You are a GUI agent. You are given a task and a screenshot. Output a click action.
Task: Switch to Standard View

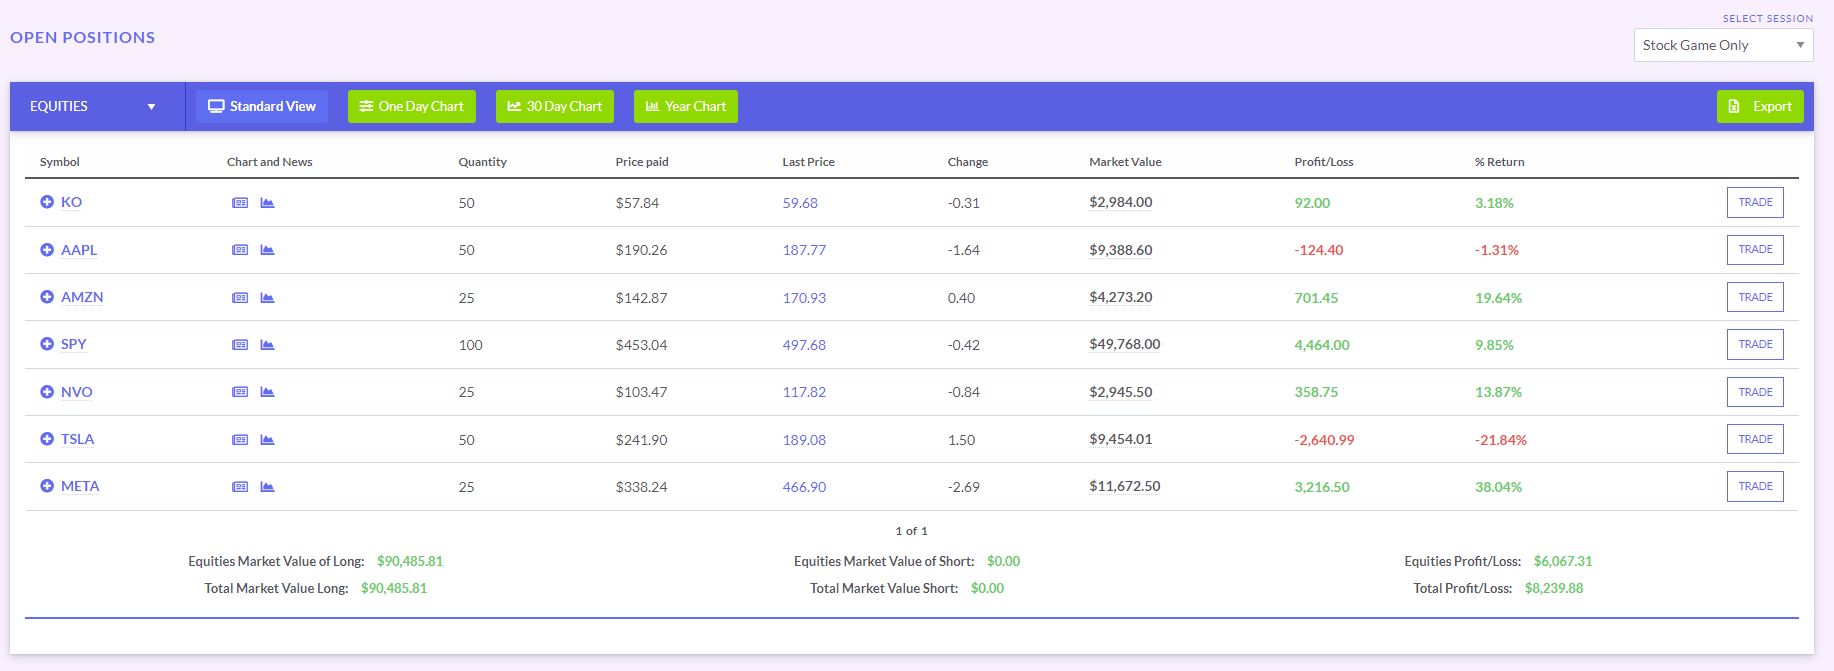(262, 106)
